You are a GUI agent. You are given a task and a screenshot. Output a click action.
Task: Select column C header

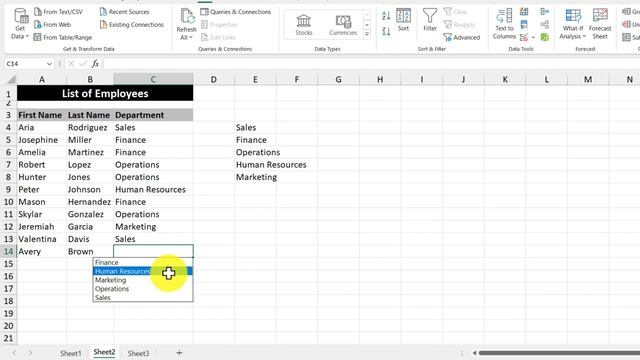[x=153, y=79]
